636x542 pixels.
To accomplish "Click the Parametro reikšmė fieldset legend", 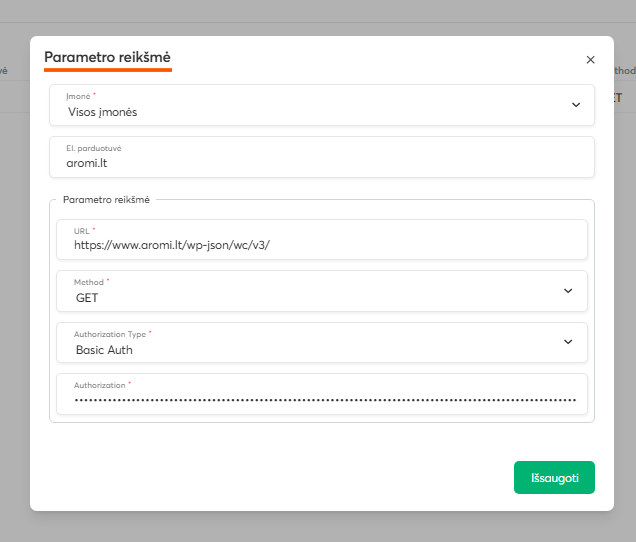I will pyautogui.click(x=106, y=200).
